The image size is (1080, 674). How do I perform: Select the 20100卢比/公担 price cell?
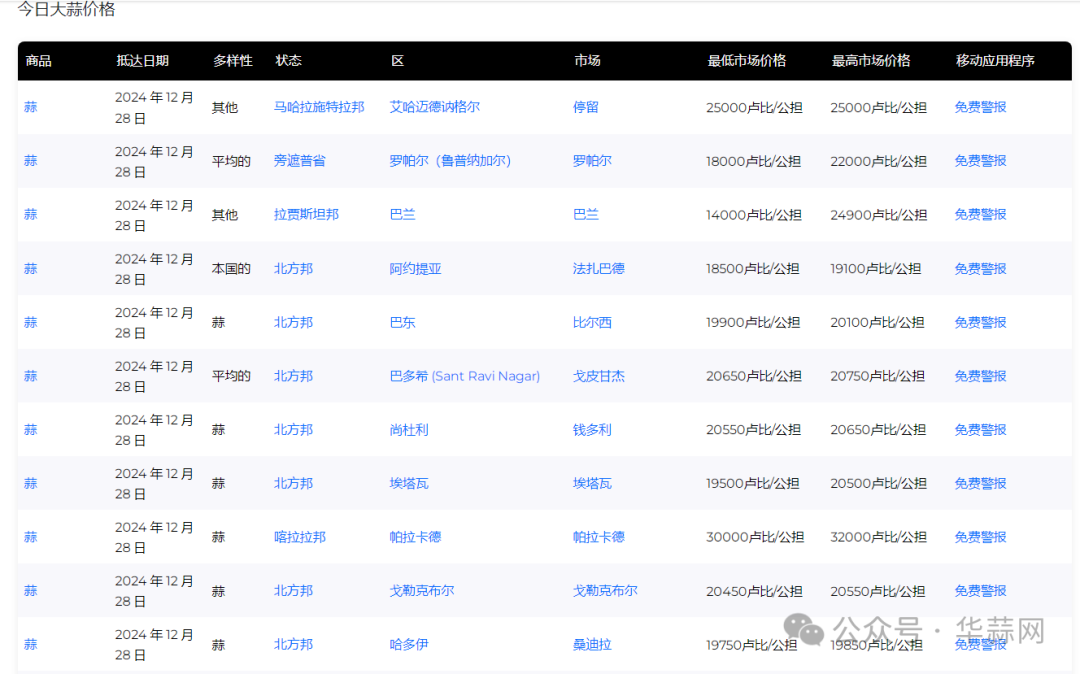(x=877, y=322)
